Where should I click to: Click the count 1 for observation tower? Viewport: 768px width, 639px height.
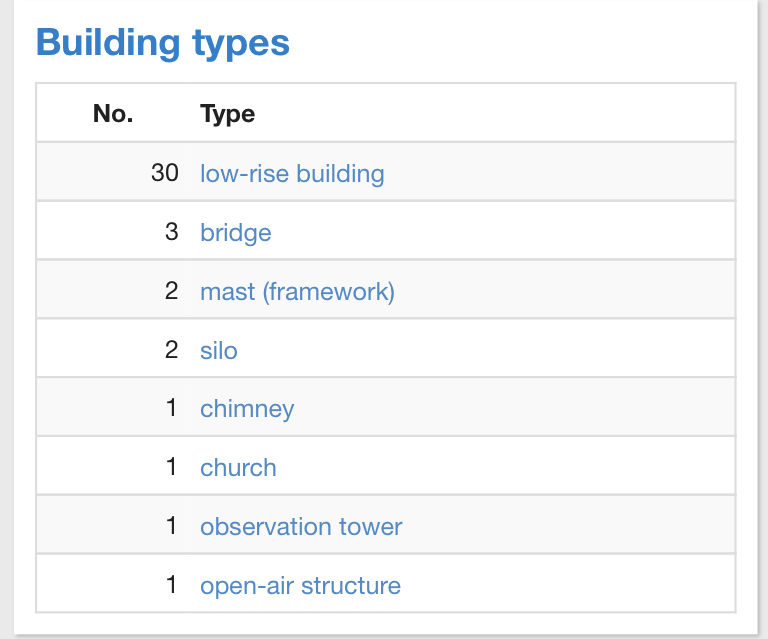172,526
